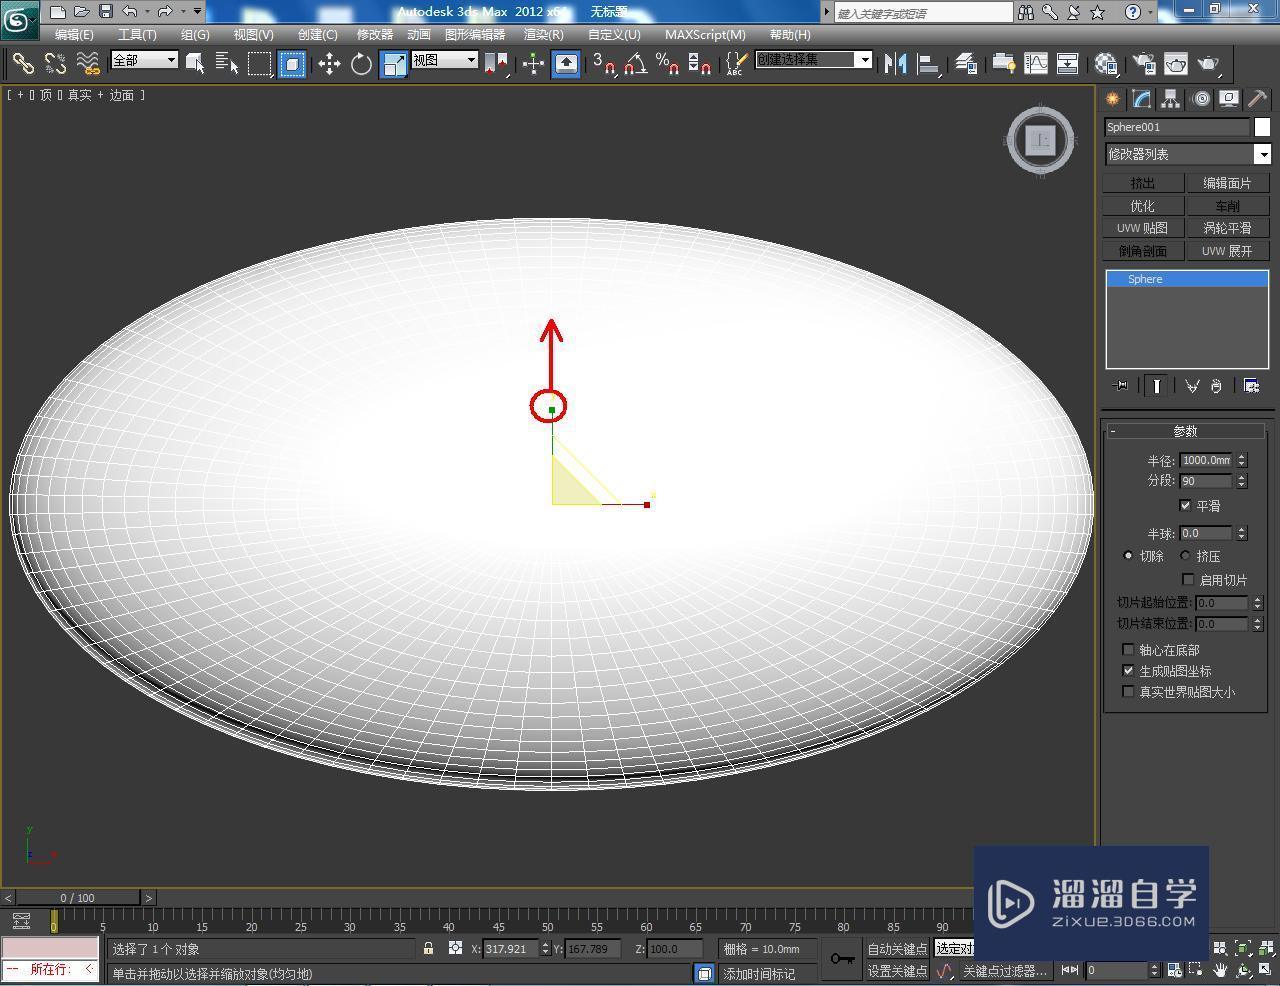1280x986 pixels.
Task: Open the 渲染(R) menu
Action: click(542, 34)
